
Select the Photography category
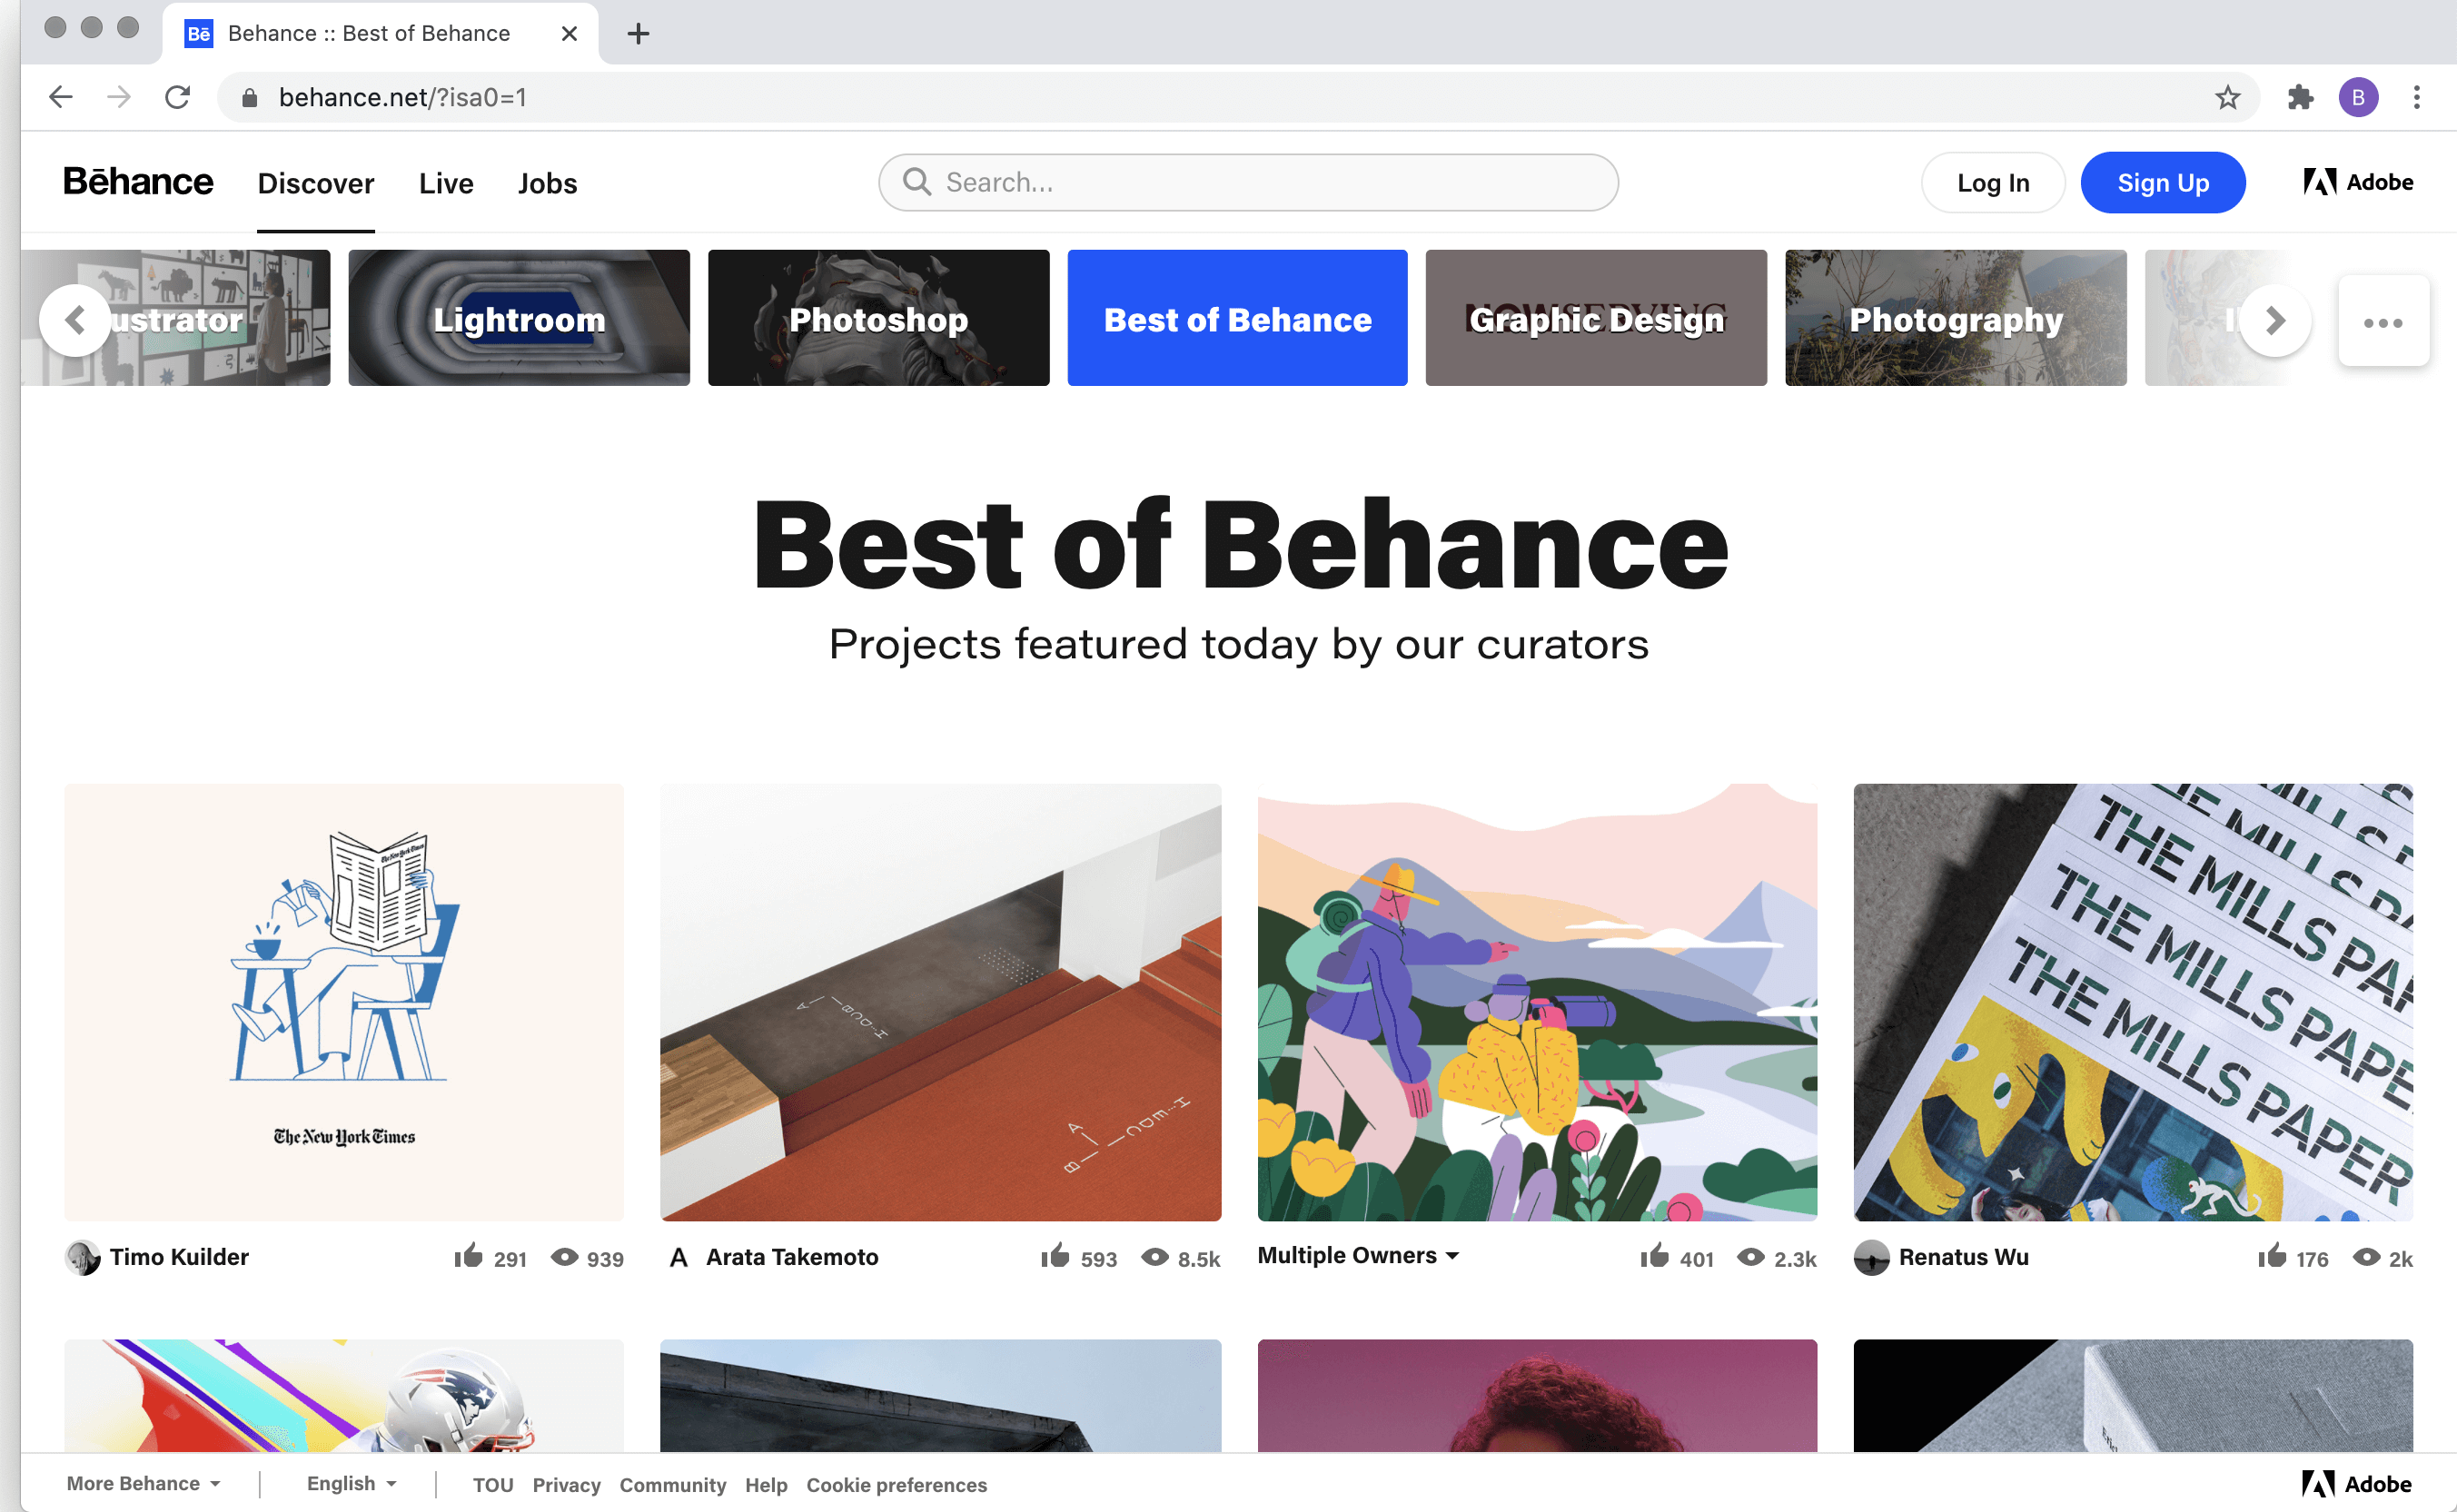[1955, 318]
